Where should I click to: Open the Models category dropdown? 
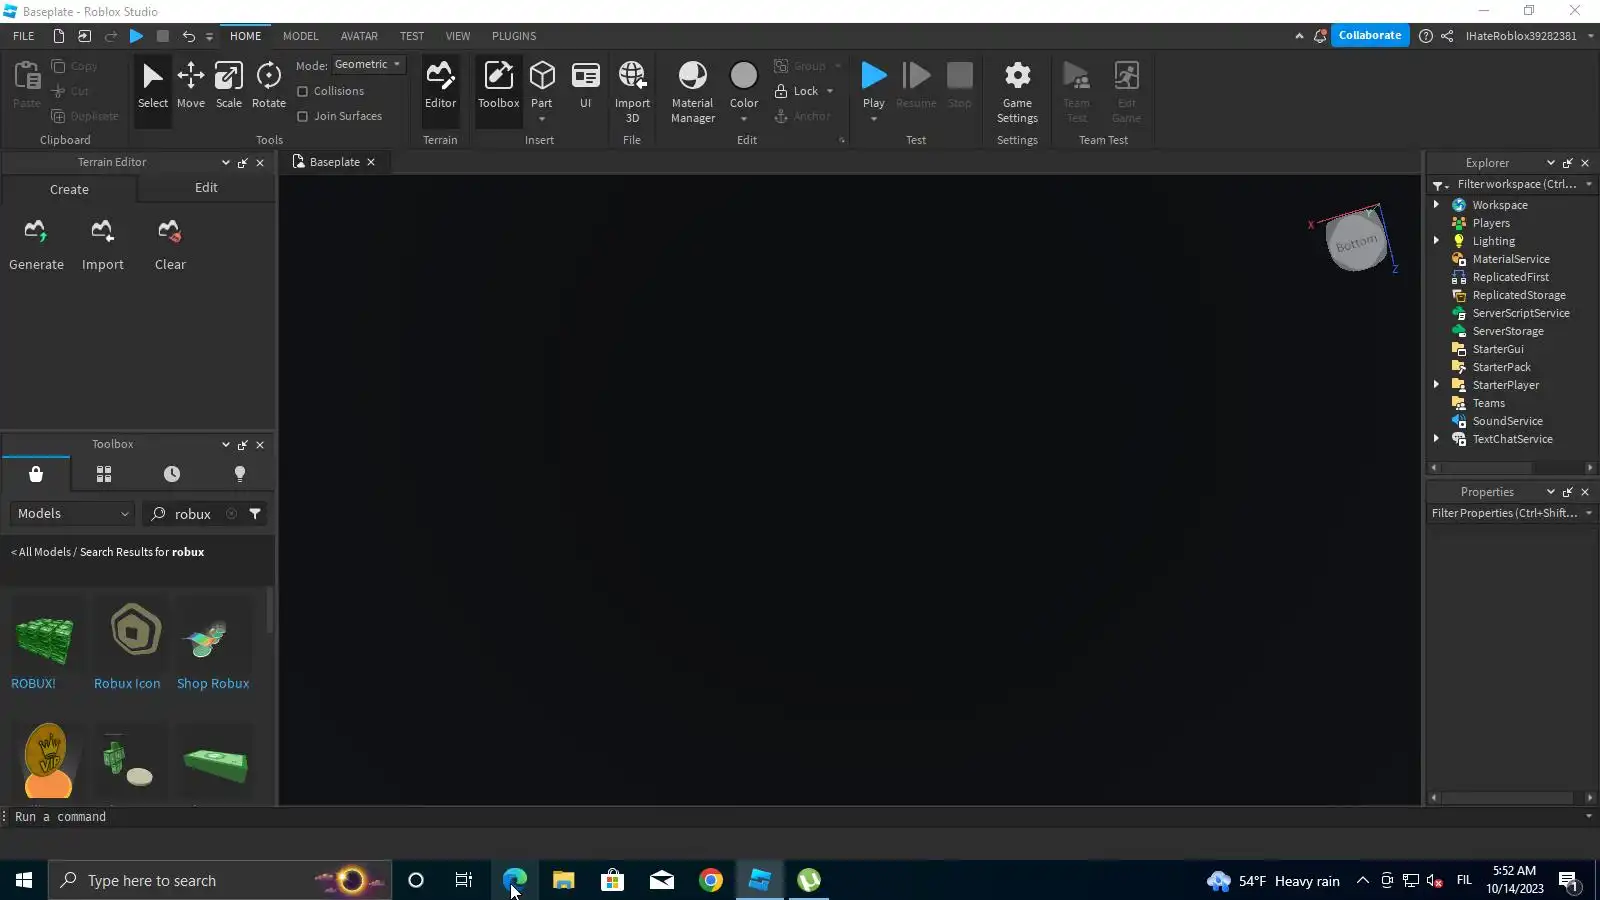(x=73, y=514)
